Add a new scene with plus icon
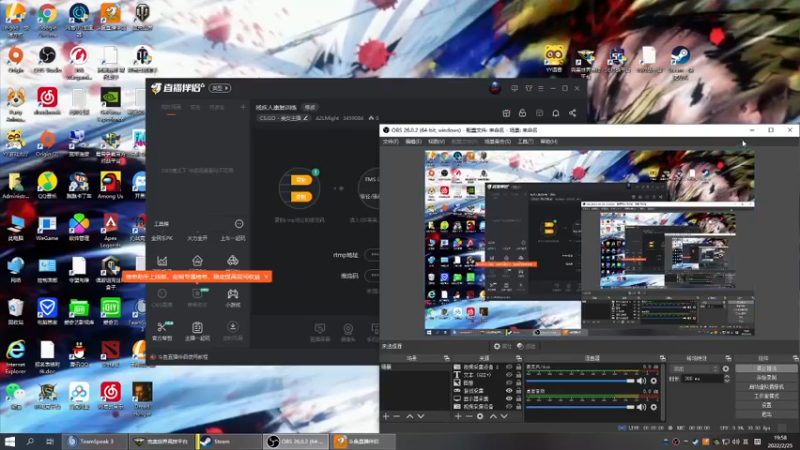 tap(386, 416)
